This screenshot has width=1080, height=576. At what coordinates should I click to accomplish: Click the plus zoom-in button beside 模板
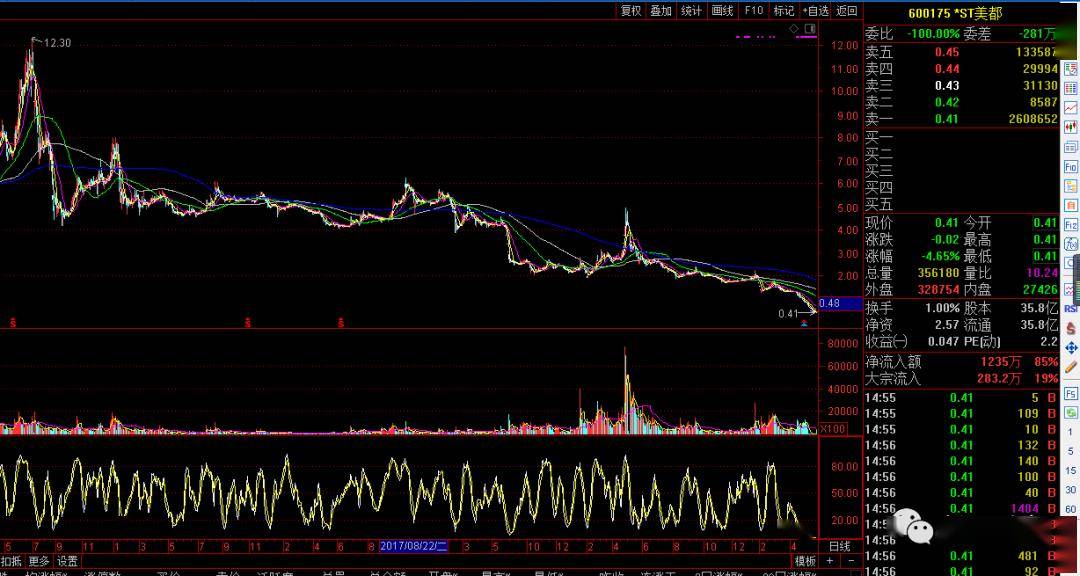coord(830,561)
